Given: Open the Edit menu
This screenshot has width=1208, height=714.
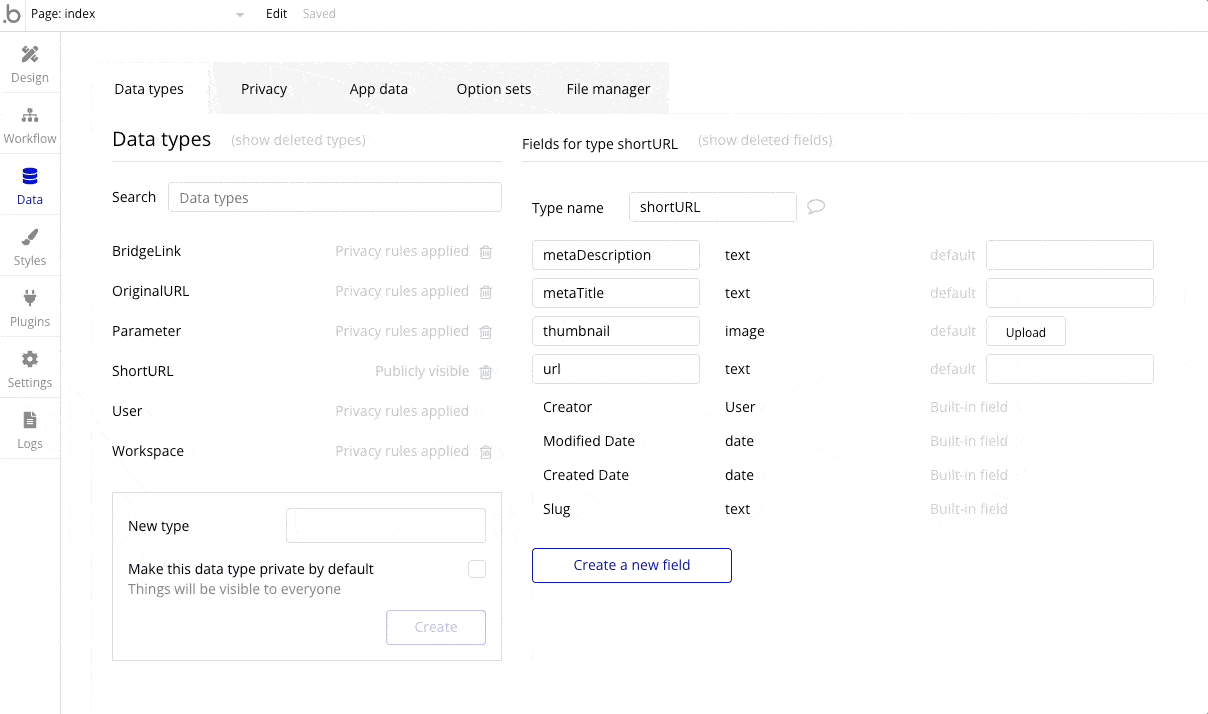Looking at the screenshot, I should click(276, 14).
